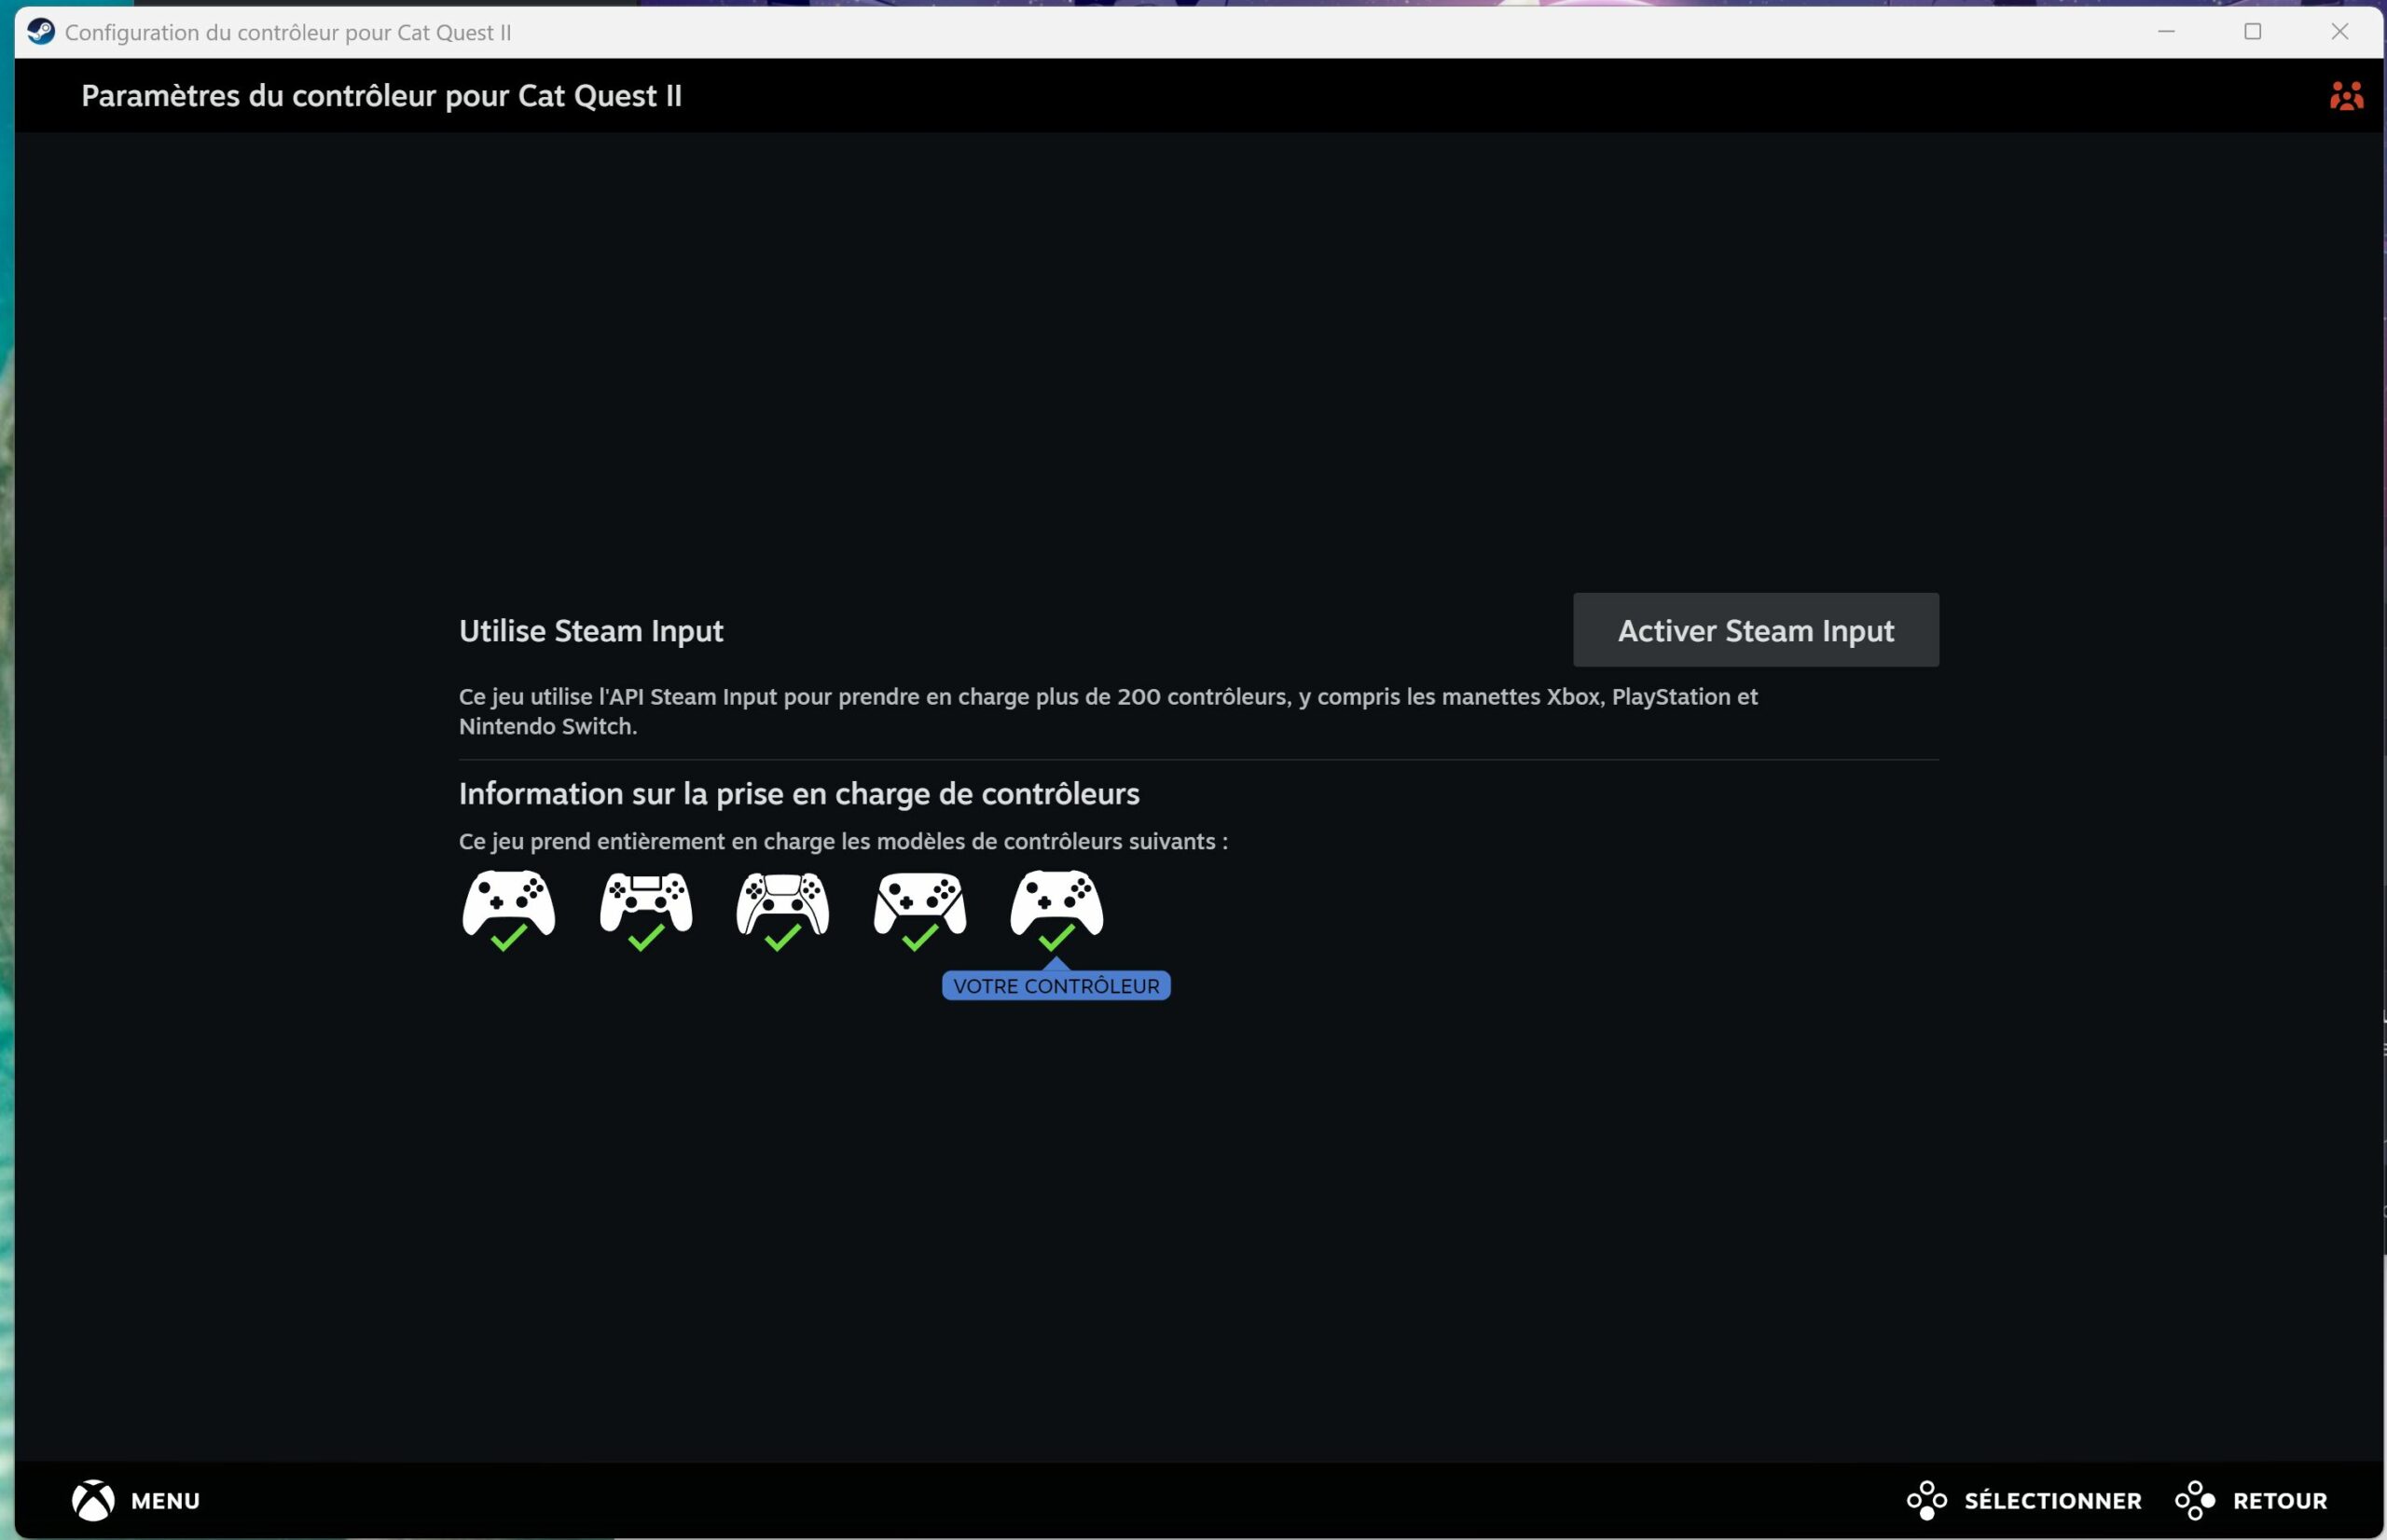This screenshot has height=1540, width=2387.
Task: Go back using the RETOUR label
Action: (2280, 1501)
